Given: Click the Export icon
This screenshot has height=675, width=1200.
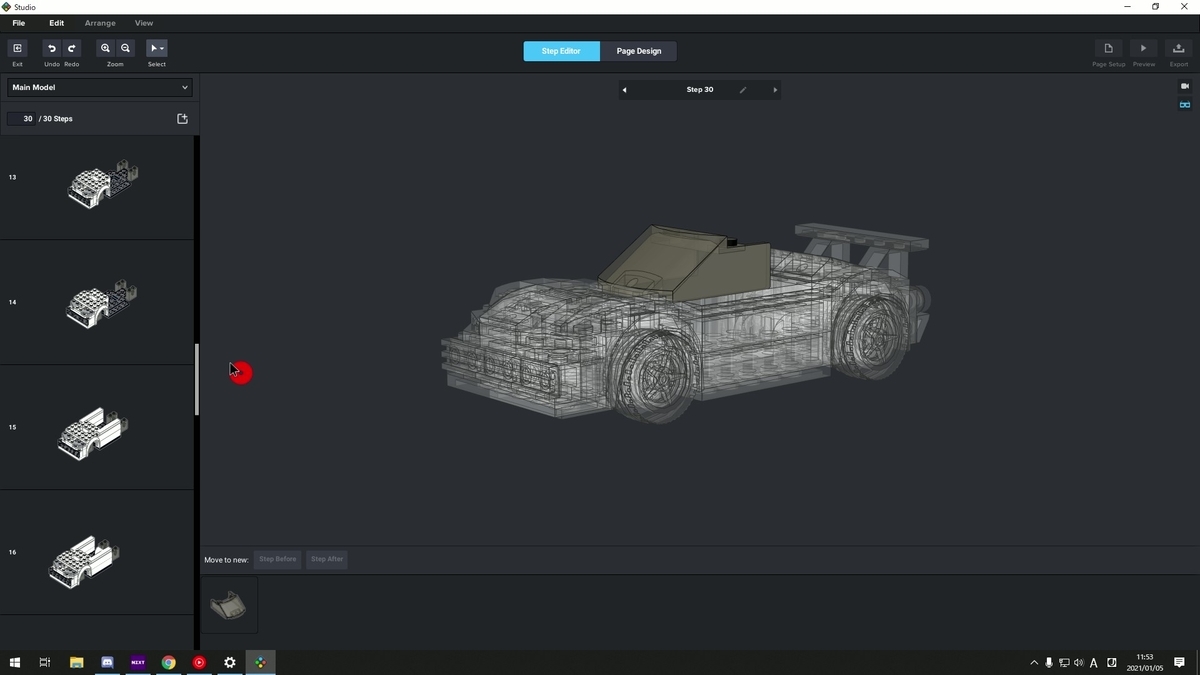Looking at the screenshot, I should coord(1179,48).
